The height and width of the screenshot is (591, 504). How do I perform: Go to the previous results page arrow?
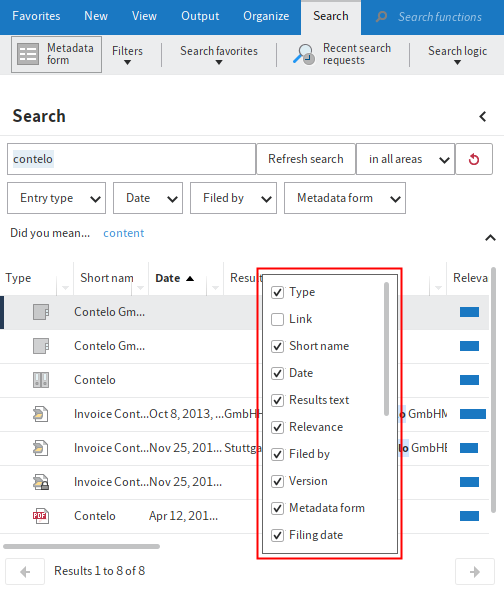[25, 572]
